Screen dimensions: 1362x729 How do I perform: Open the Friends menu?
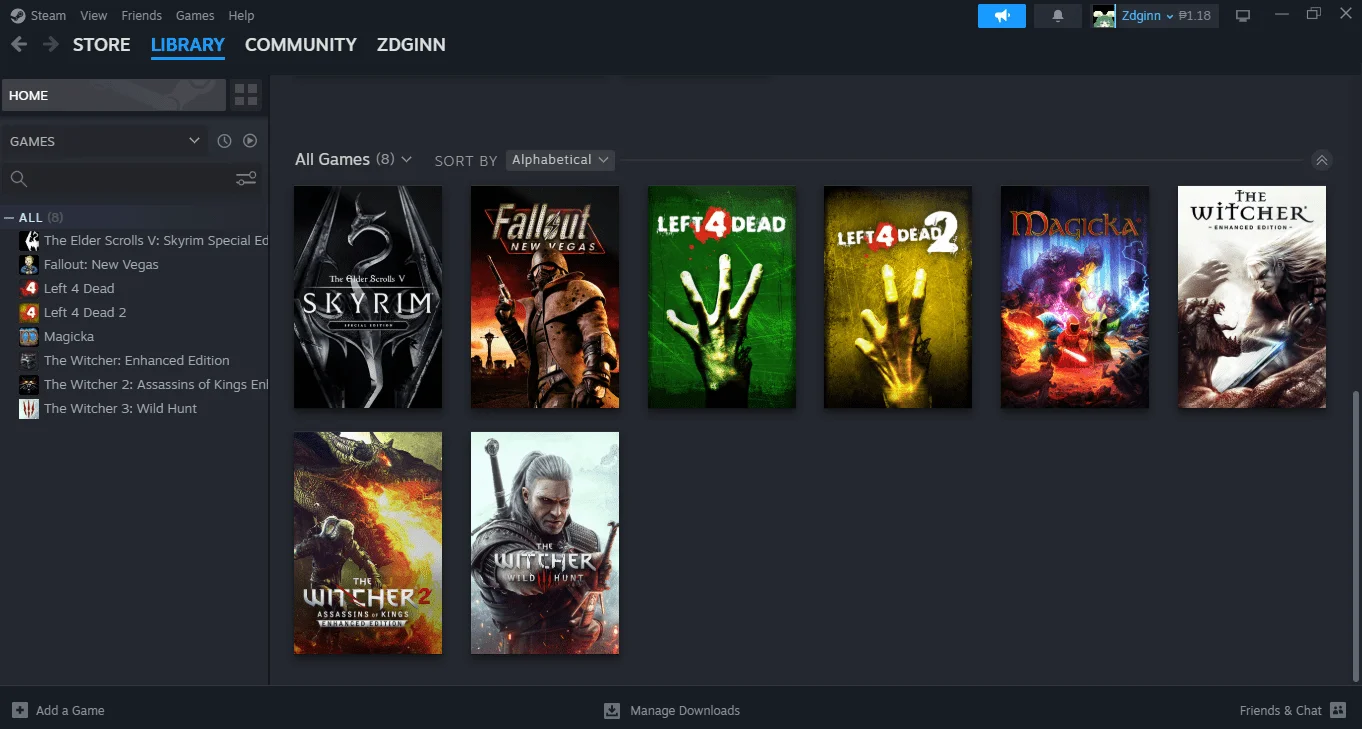[141, 16]
